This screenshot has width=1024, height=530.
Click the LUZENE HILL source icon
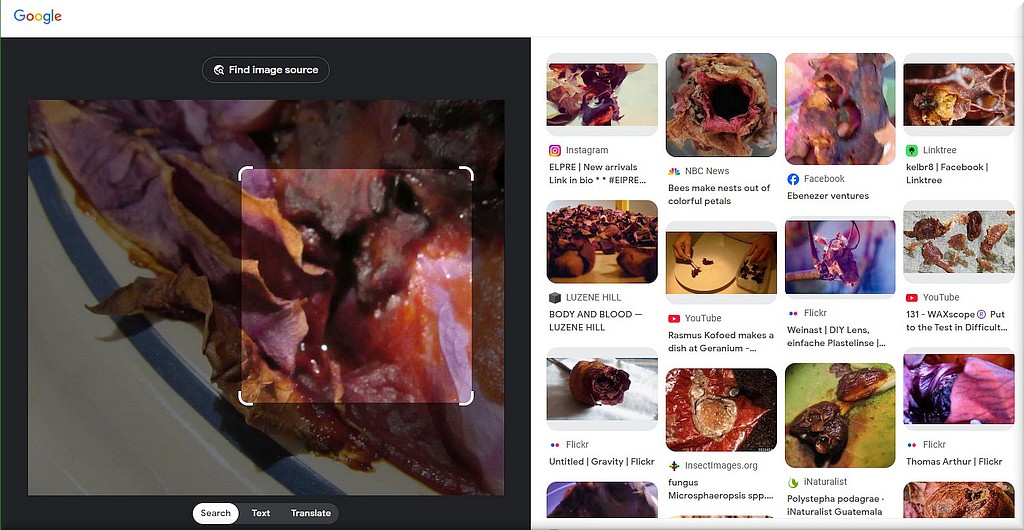[555, 298]
